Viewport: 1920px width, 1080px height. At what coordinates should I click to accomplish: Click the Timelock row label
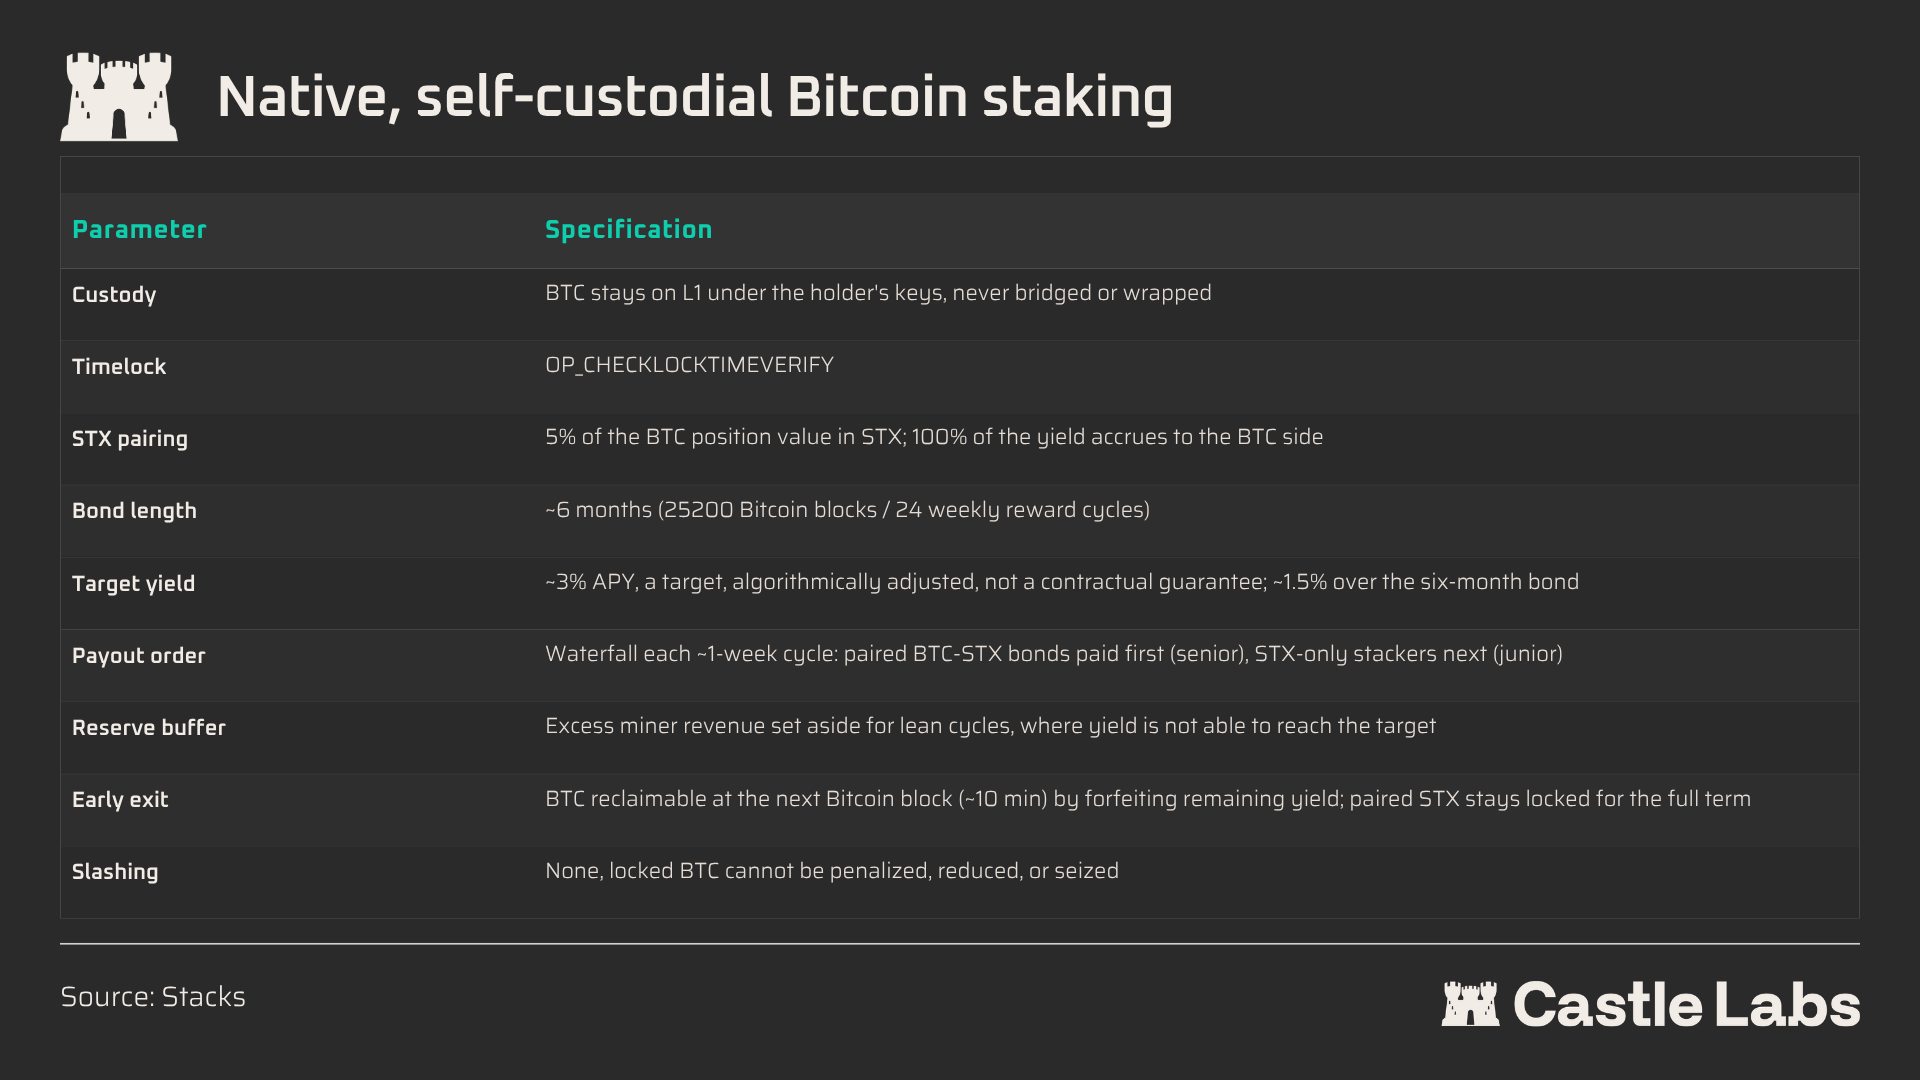(x=119, y=367)
